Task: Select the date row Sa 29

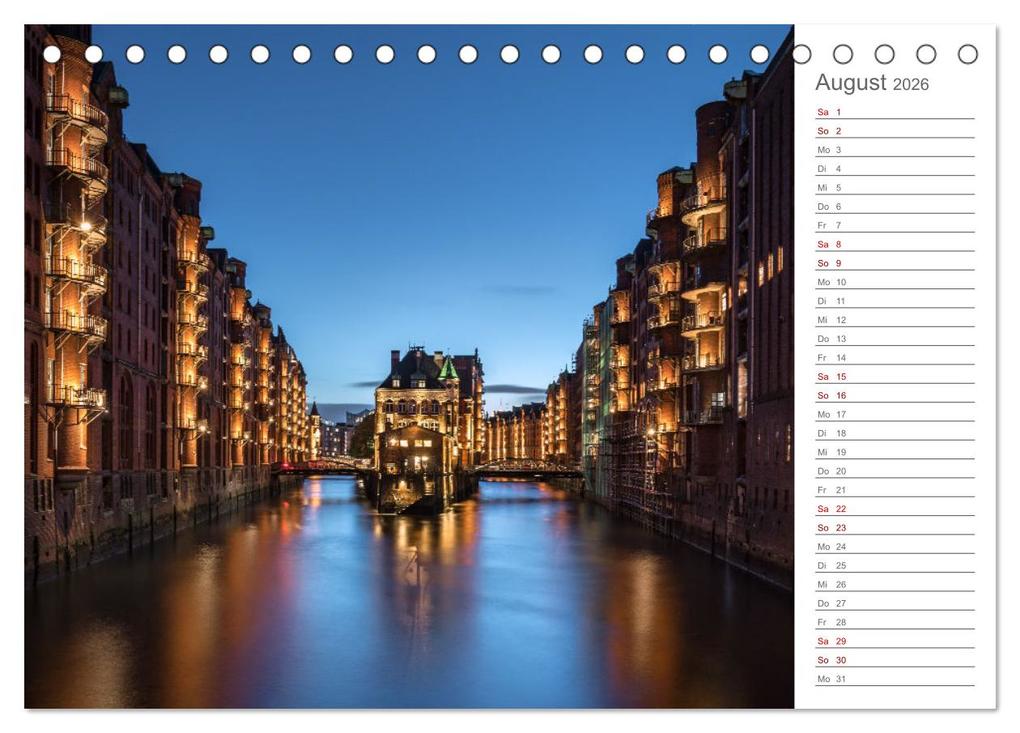Action: pyautogui.click(x=895, y=640)
